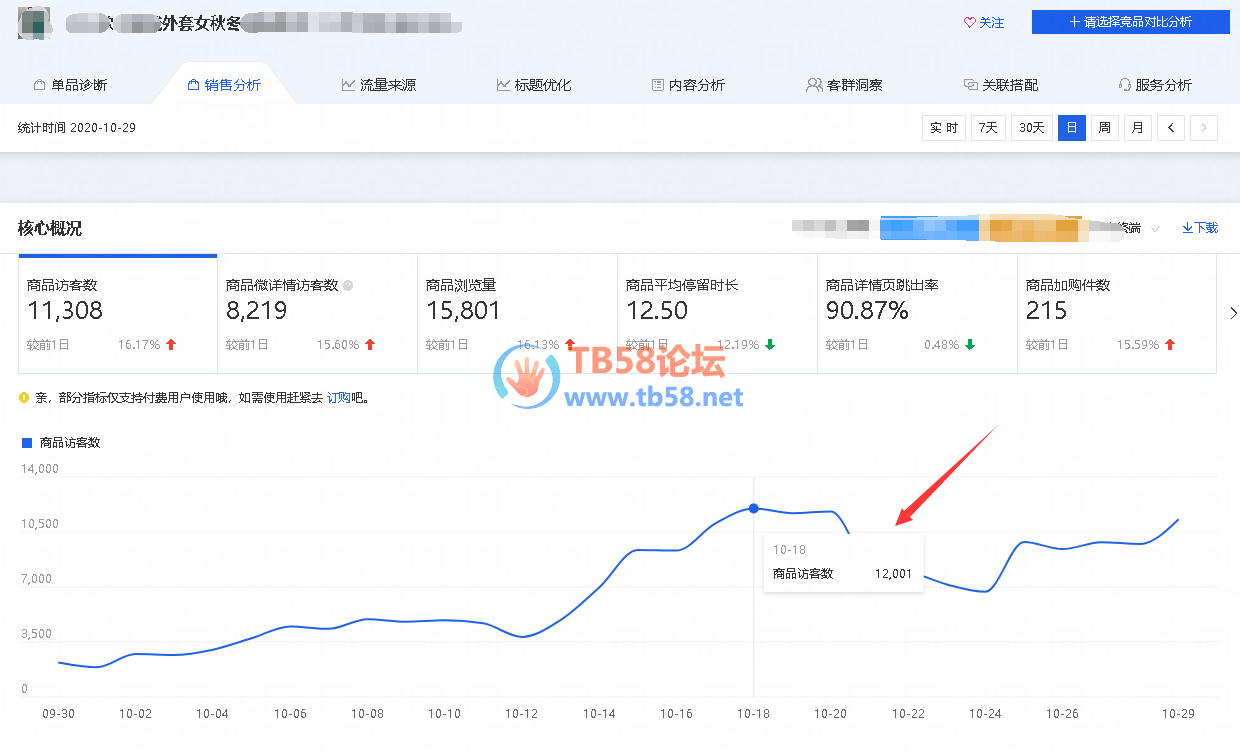Choose the 30天 range button

coord(1032,128)
